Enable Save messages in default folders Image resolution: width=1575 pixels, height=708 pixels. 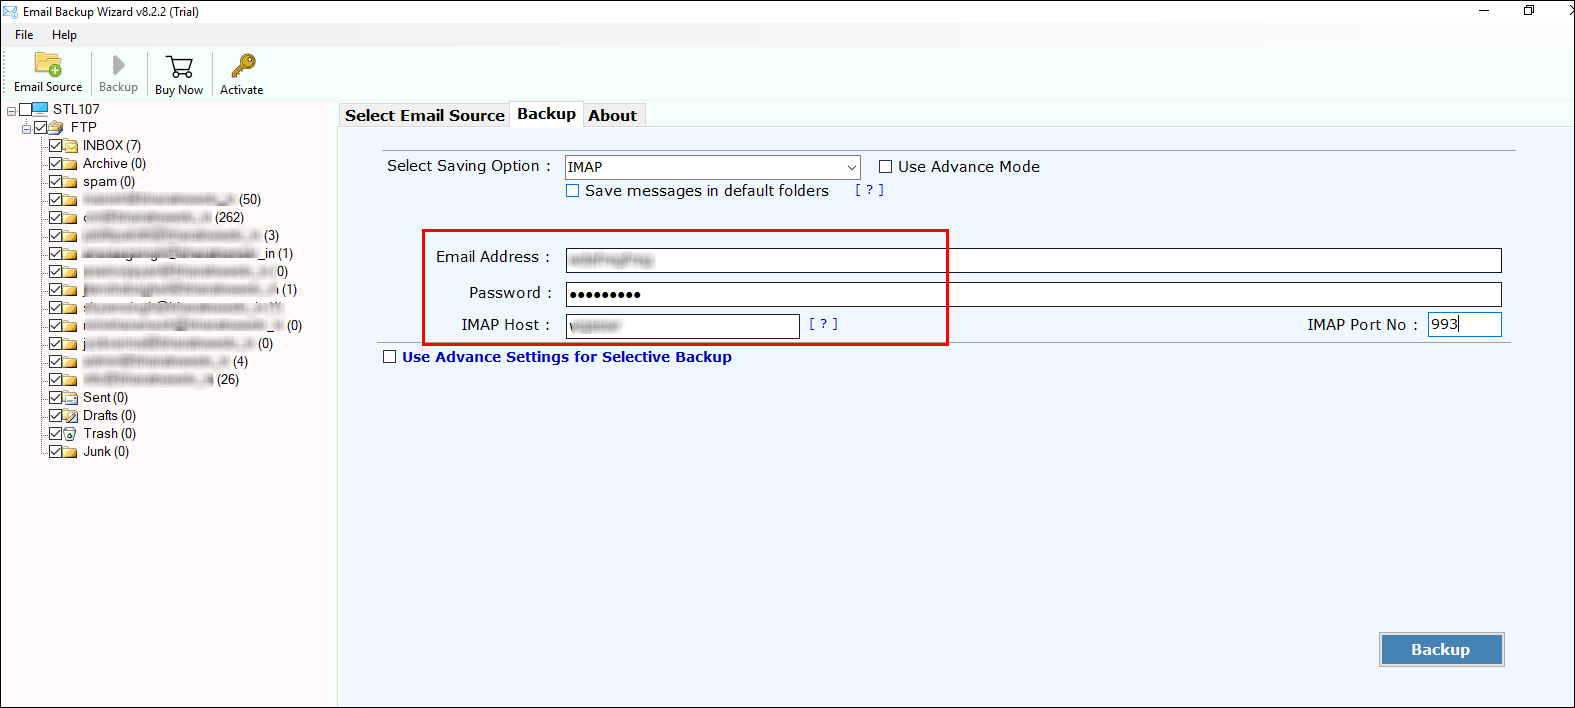coord(573,191)
